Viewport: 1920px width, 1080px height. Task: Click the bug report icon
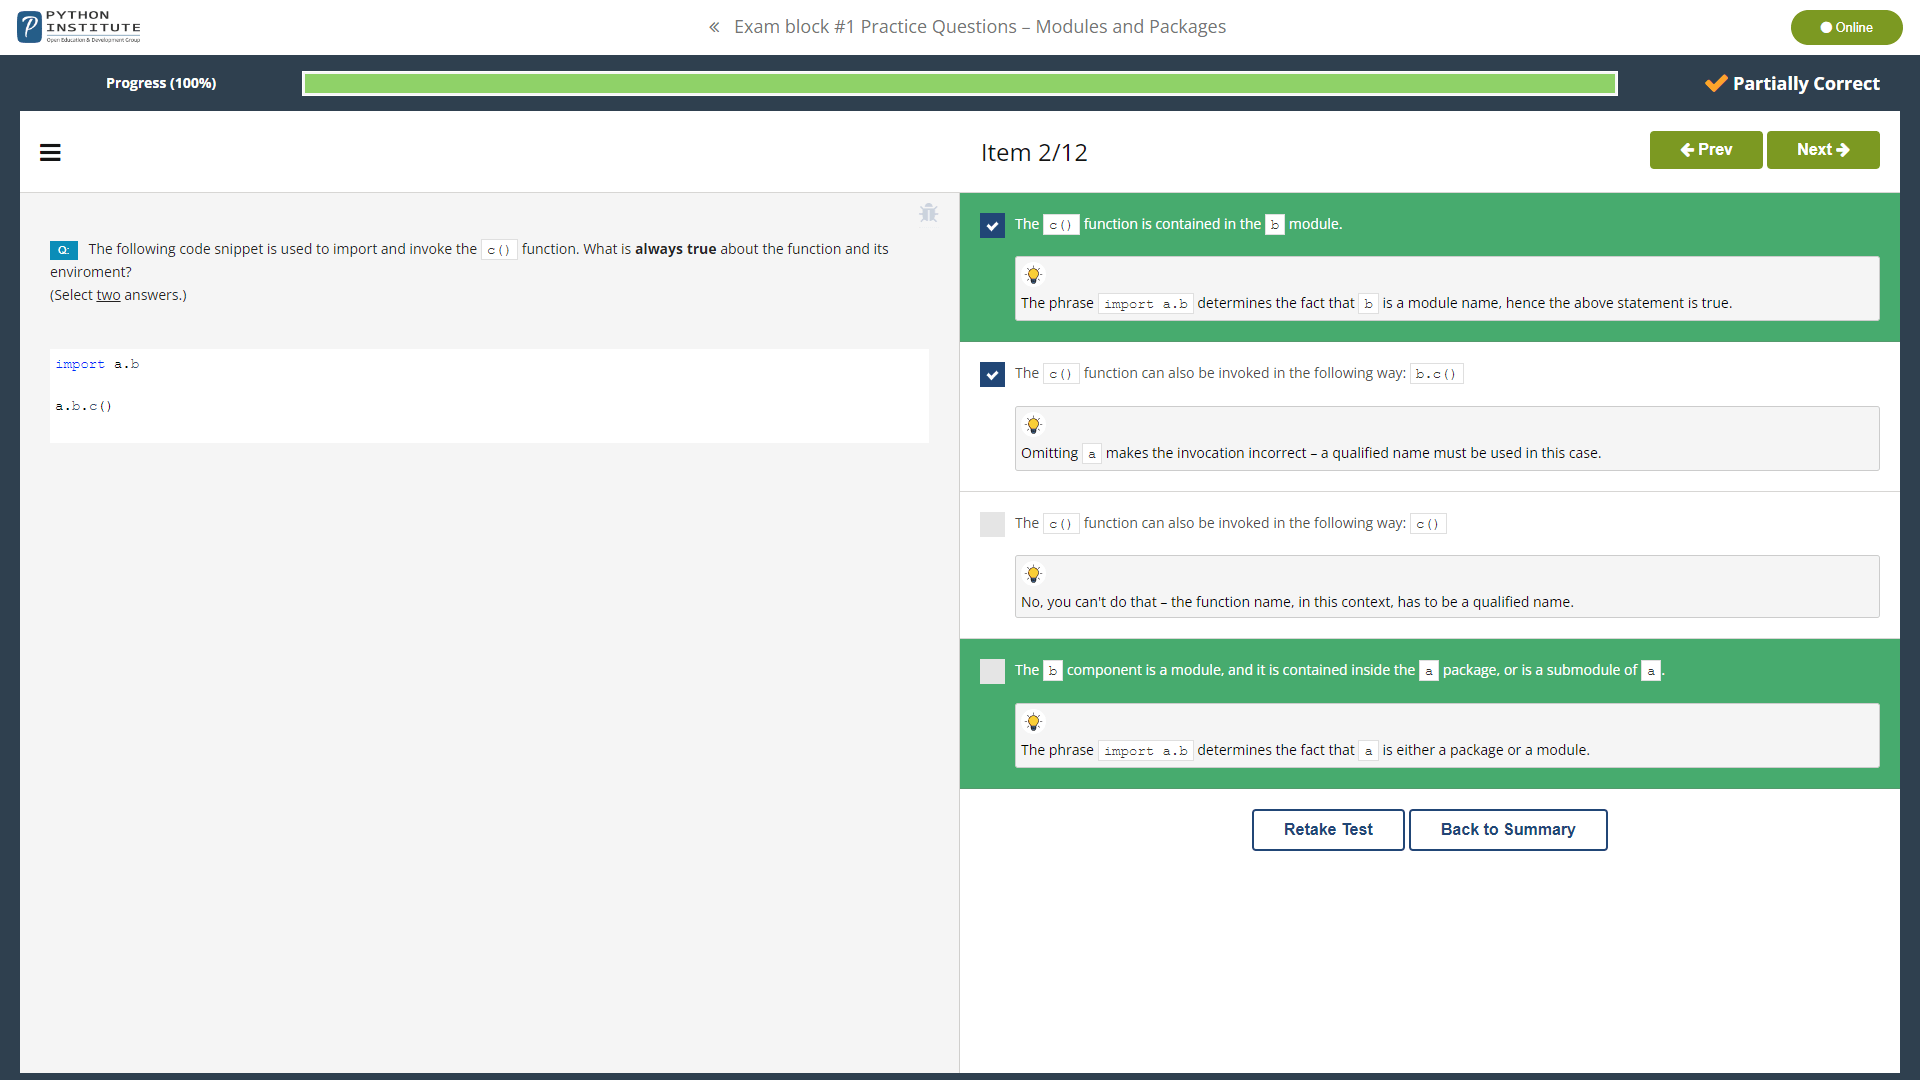coord(928,213)
